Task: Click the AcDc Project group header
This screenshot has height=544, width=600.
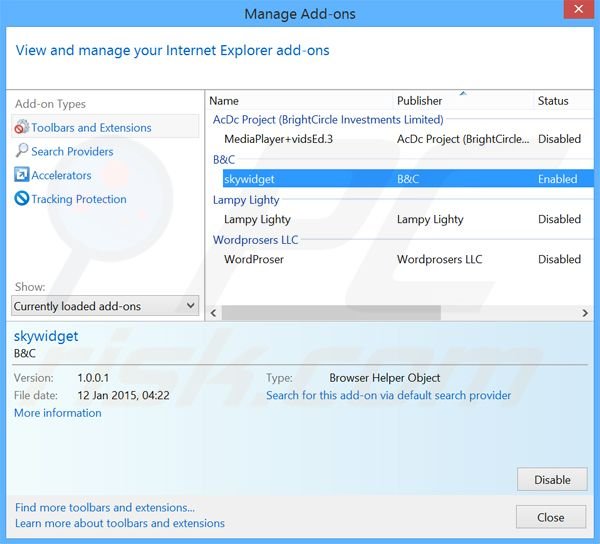Action: 328,120
